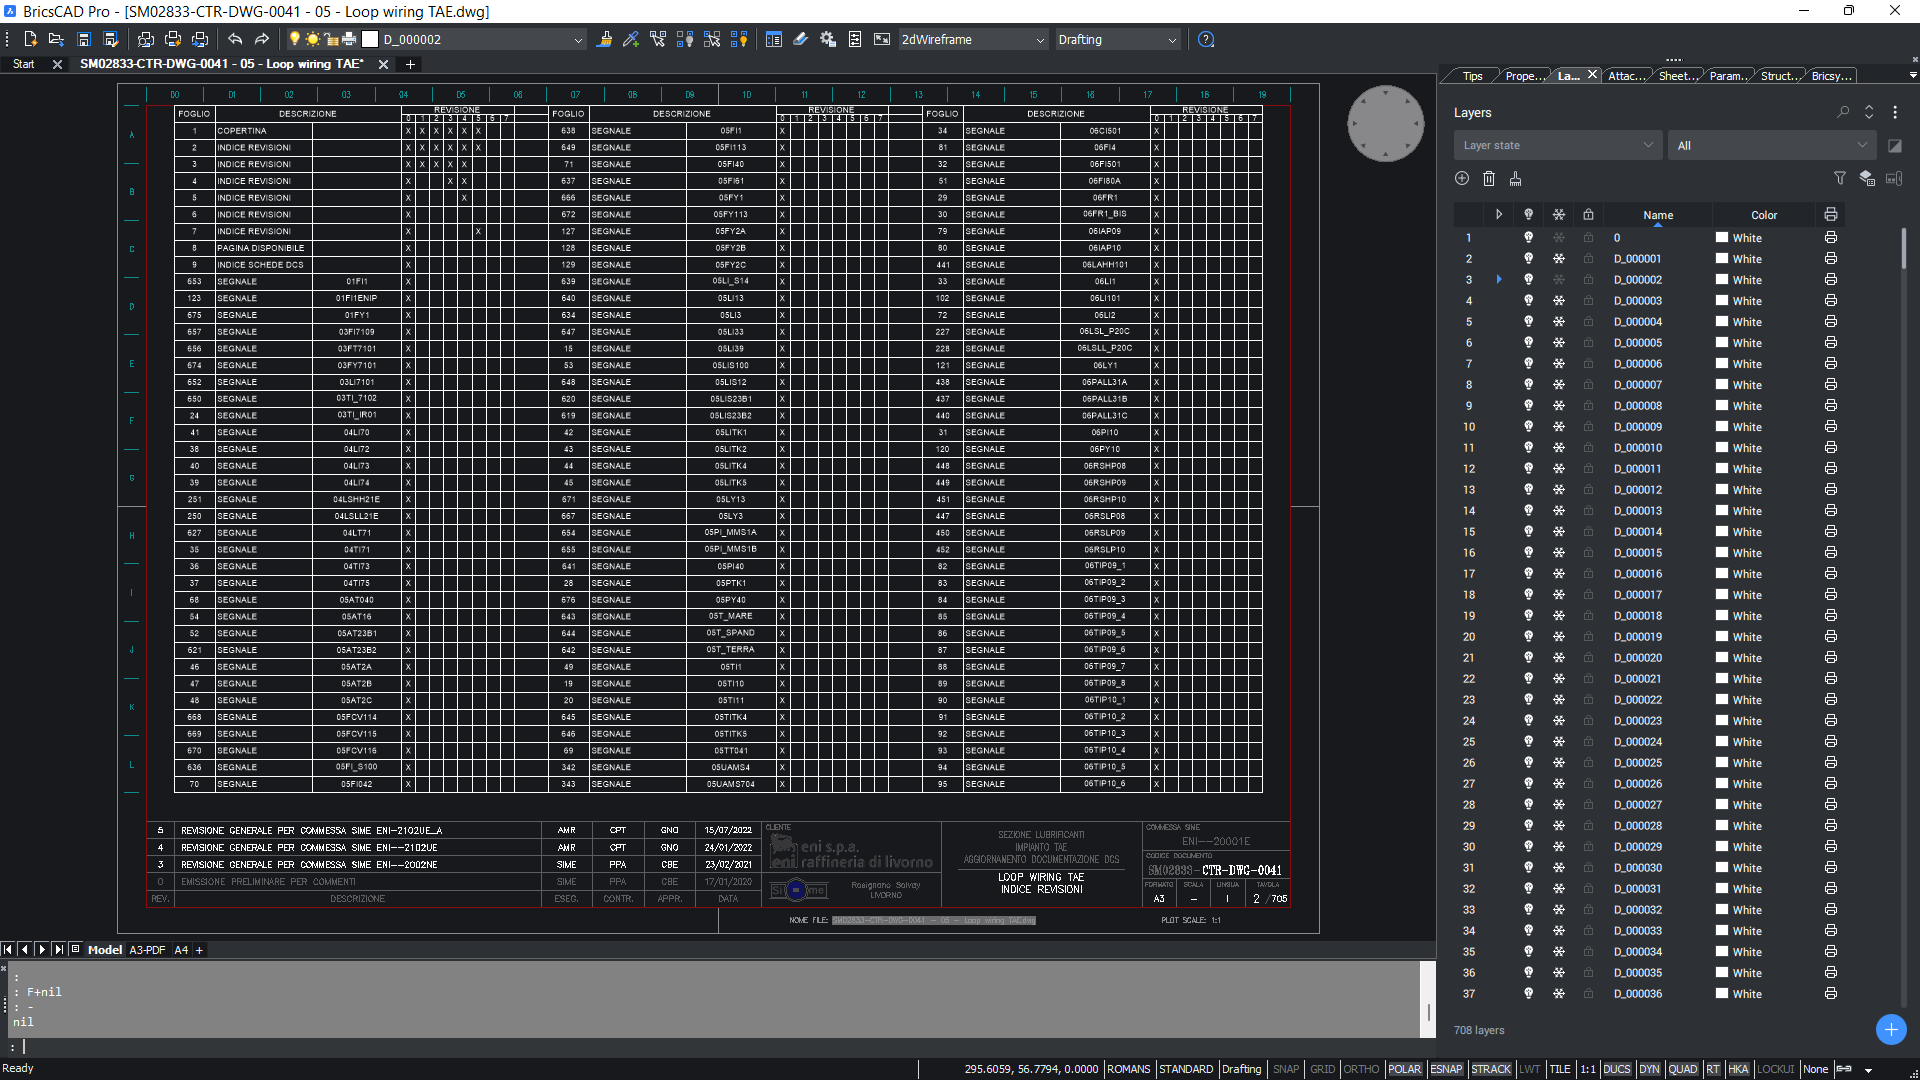Add a new document tab with the plus button
Image resolution: width=1920 pixels, height=1080 pixels.
click(410, 64)
